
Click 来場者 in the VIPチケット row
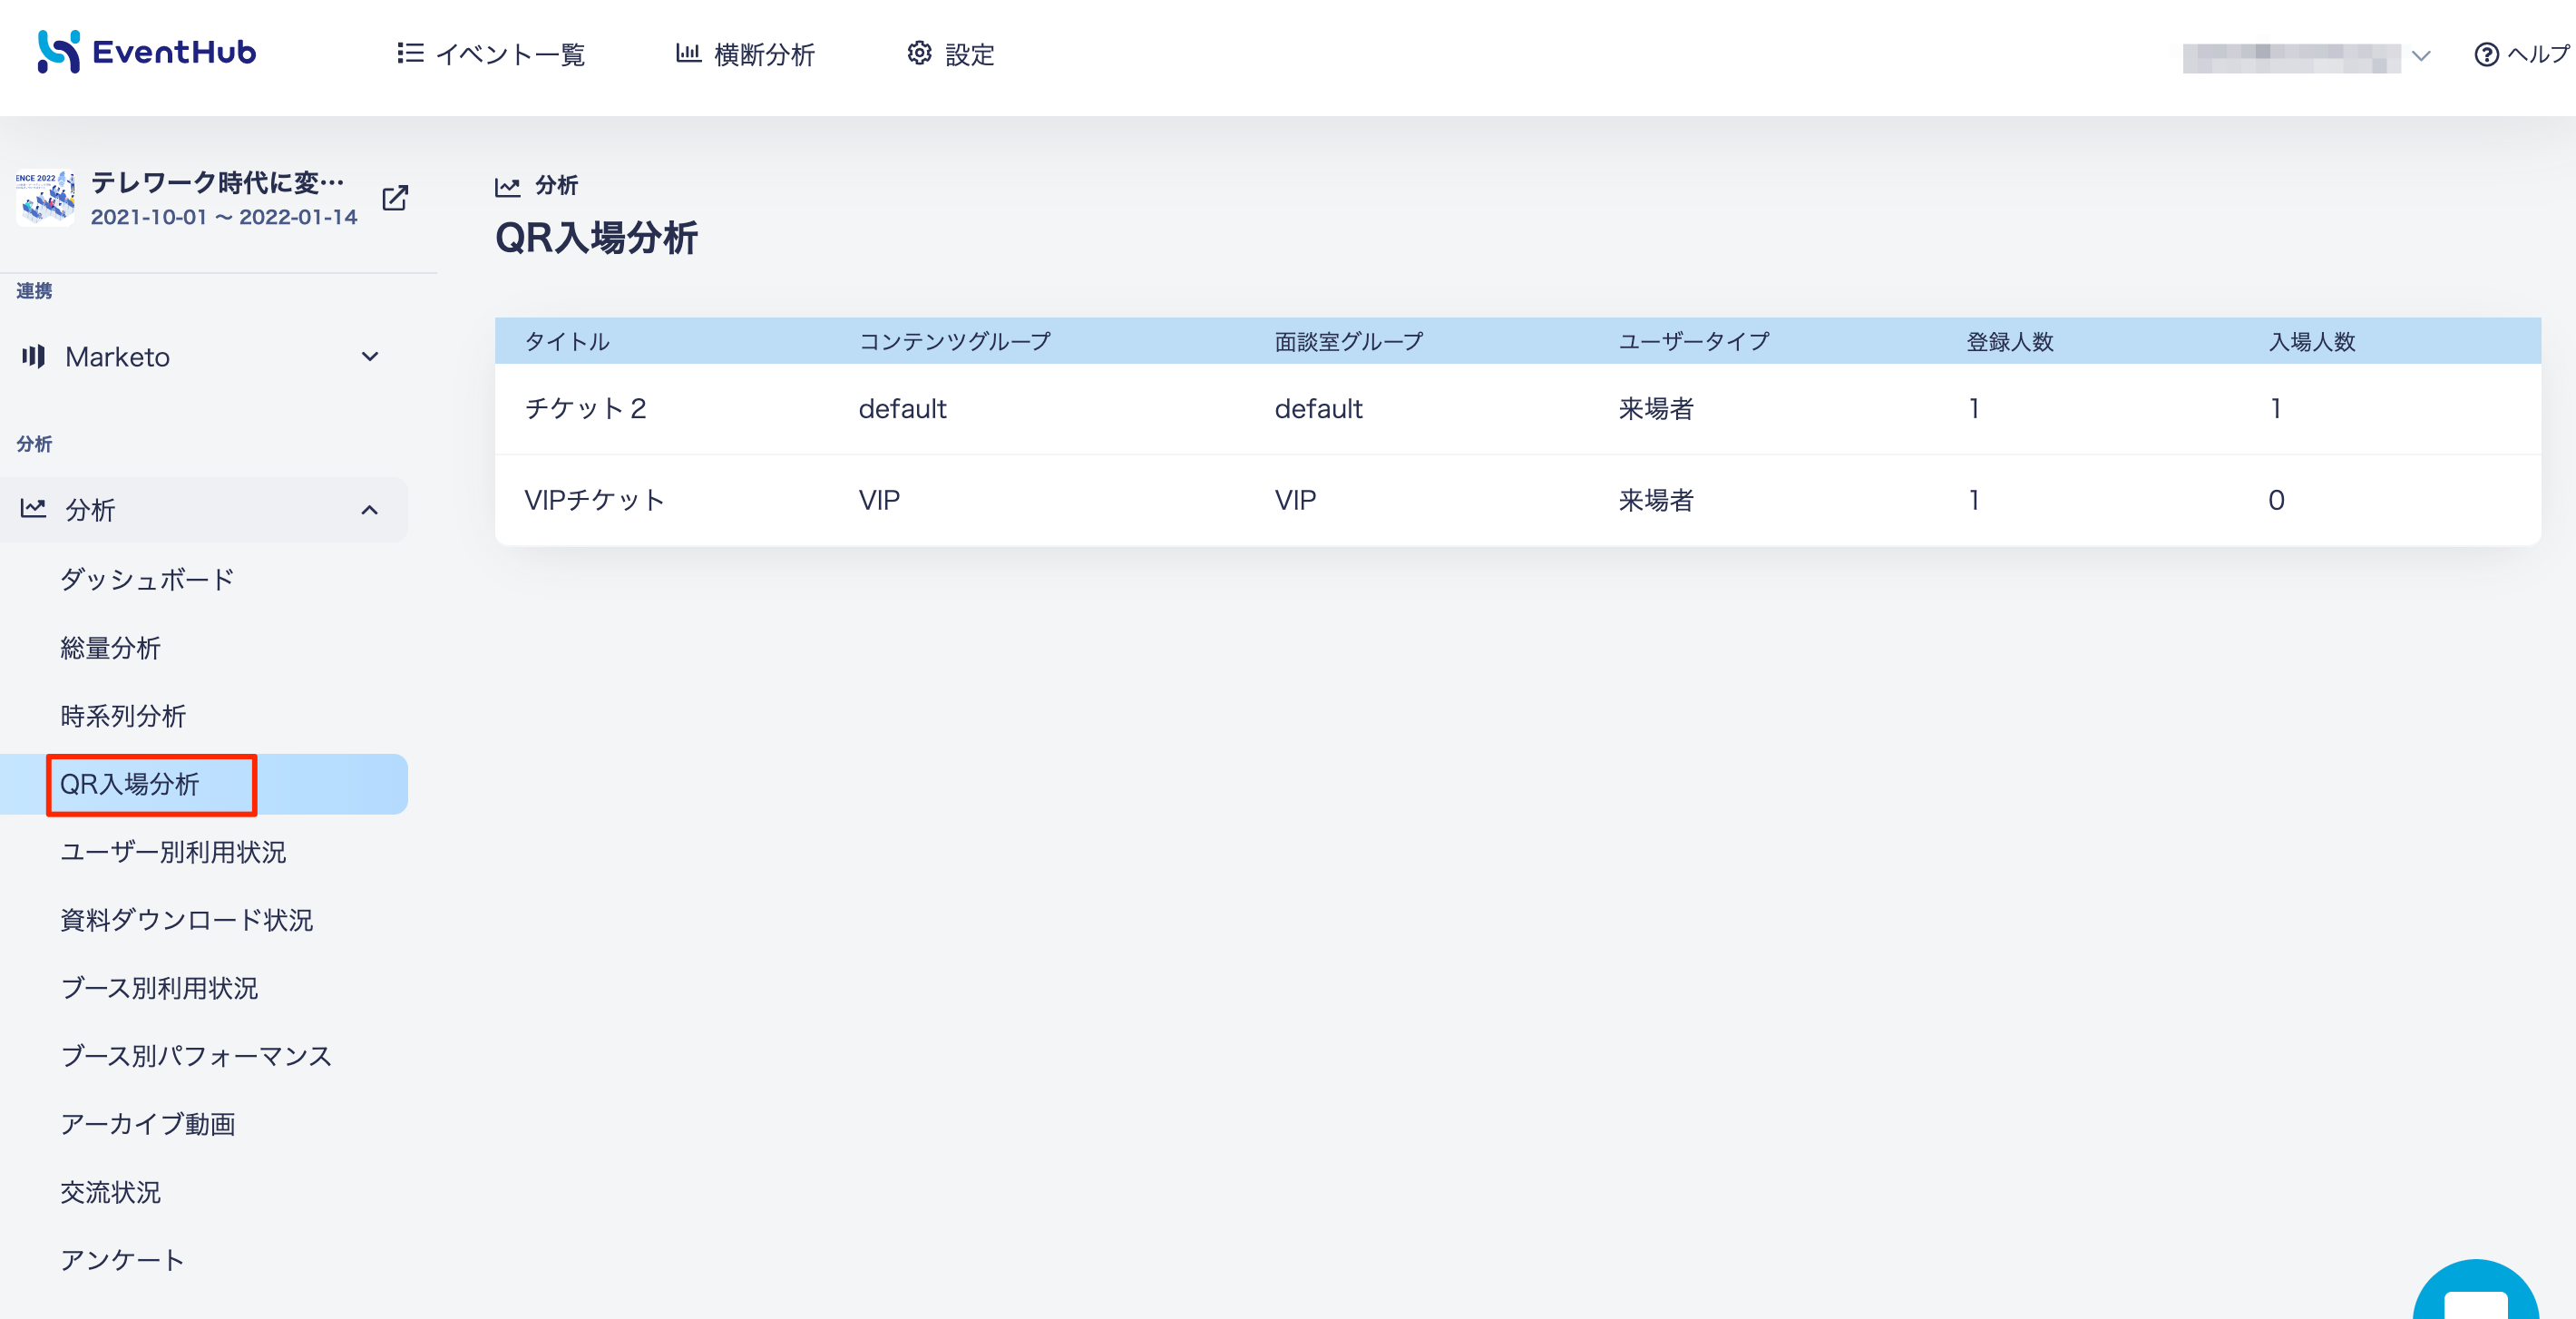pyautogui.click(x=1656, y=500)
